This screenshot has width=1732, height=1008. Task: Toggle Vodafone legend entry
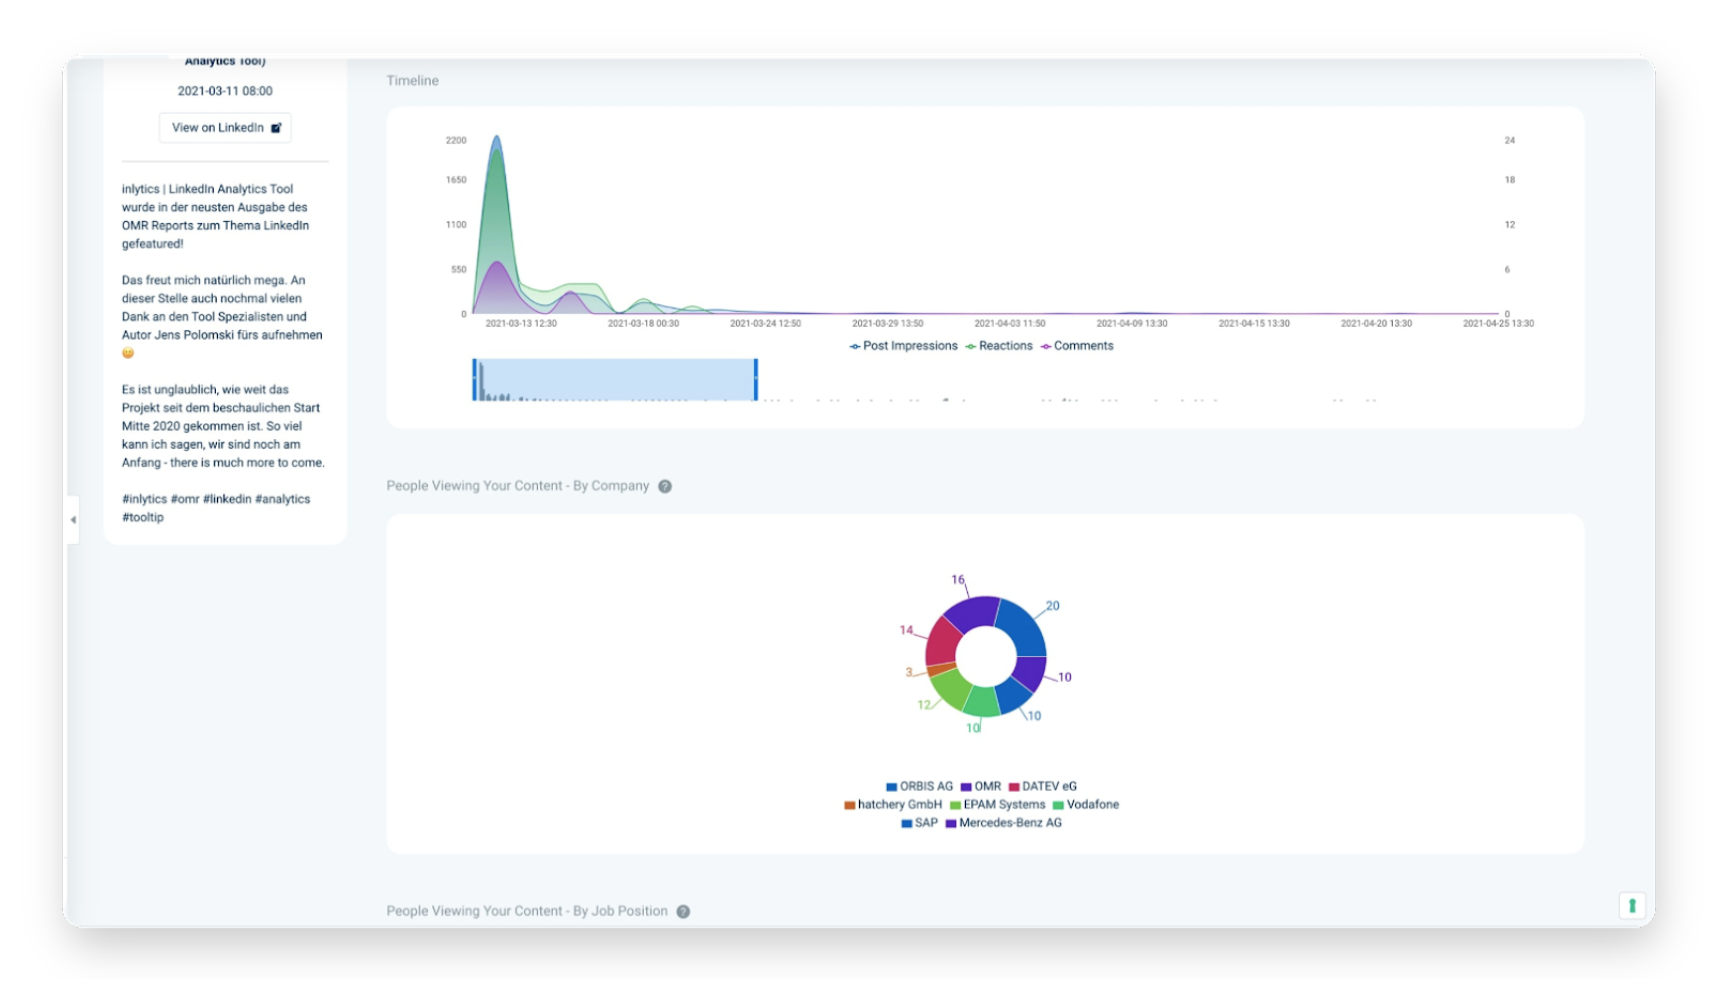pyautogui.click(x=1086, y=805)
